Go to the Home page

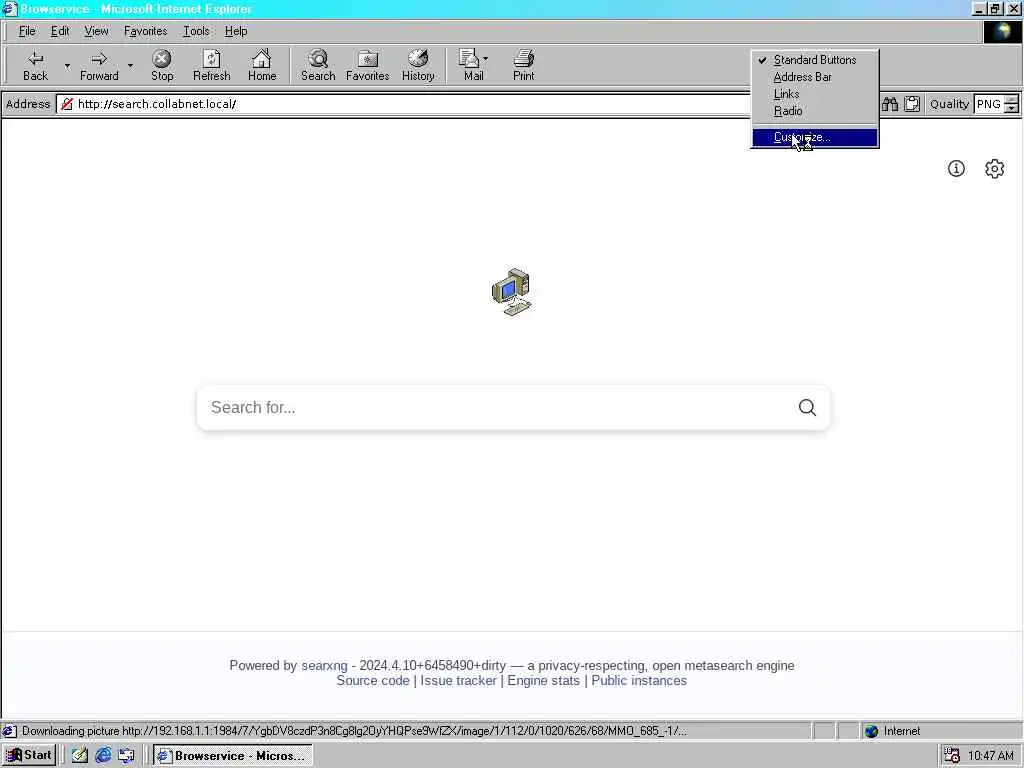tap(262, 66)
